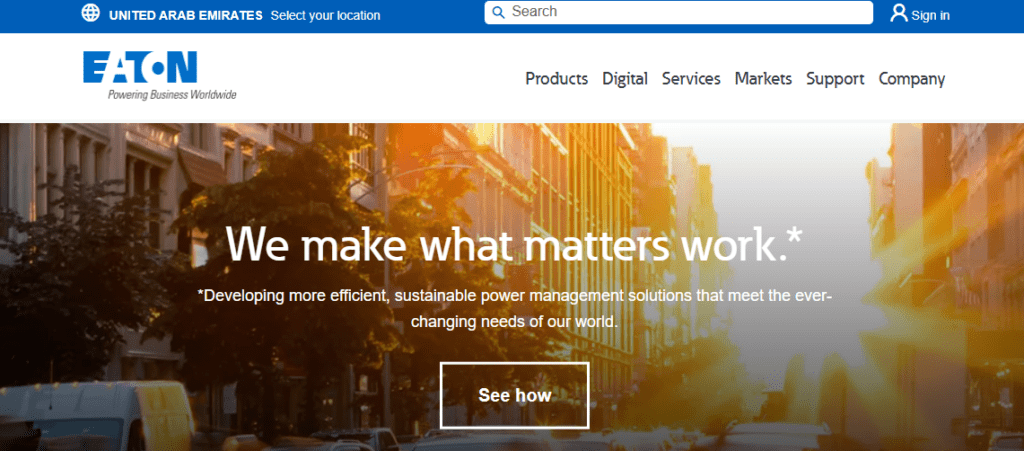Click the search magnifier icon

click(x=498, y=12)
